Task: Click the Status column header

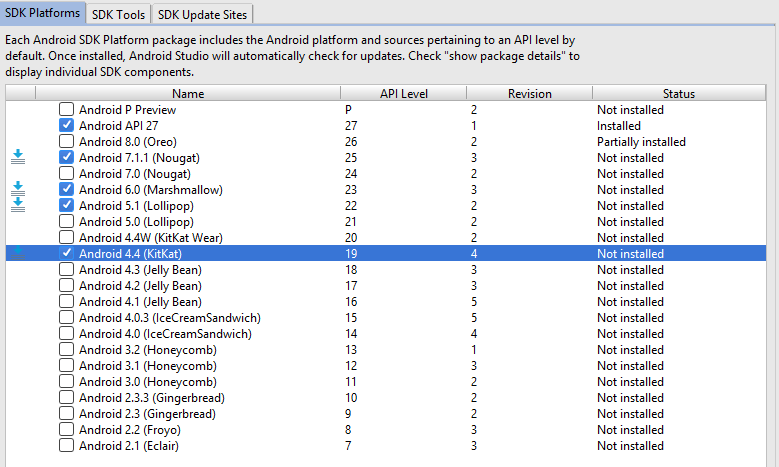Action: point(677,93)
